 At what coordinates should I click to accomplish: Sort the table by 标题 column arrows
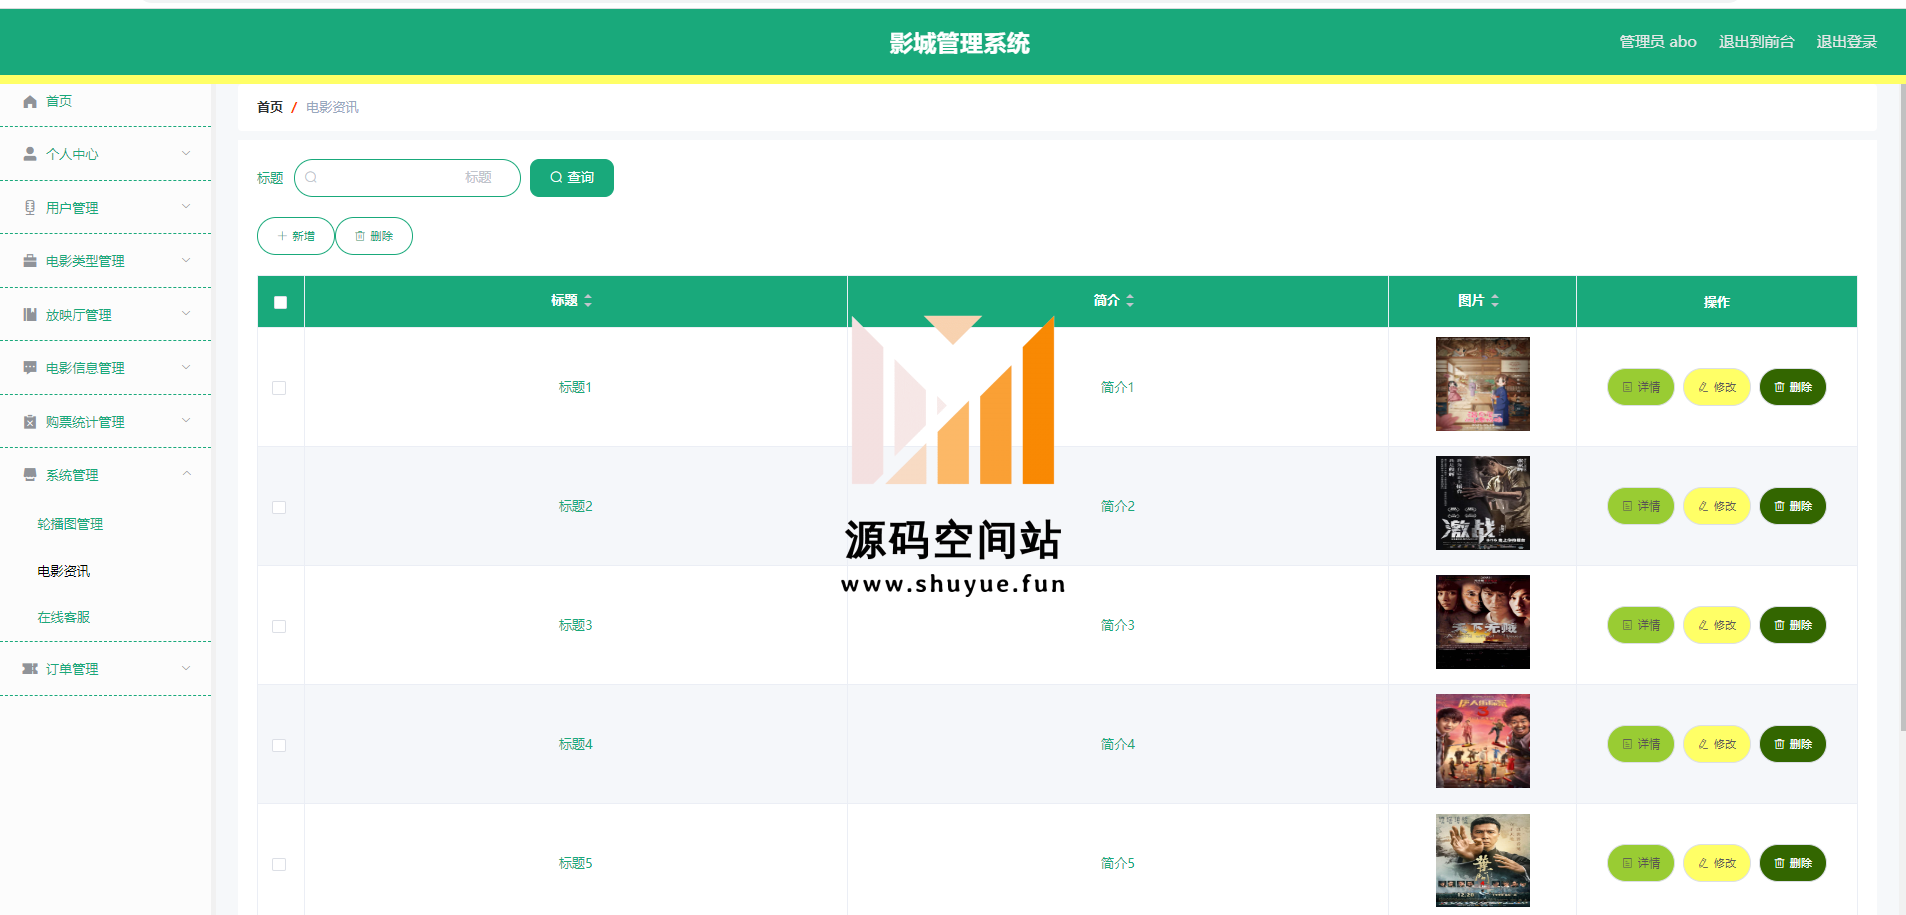pyautogui.click(x=588, y=300)
